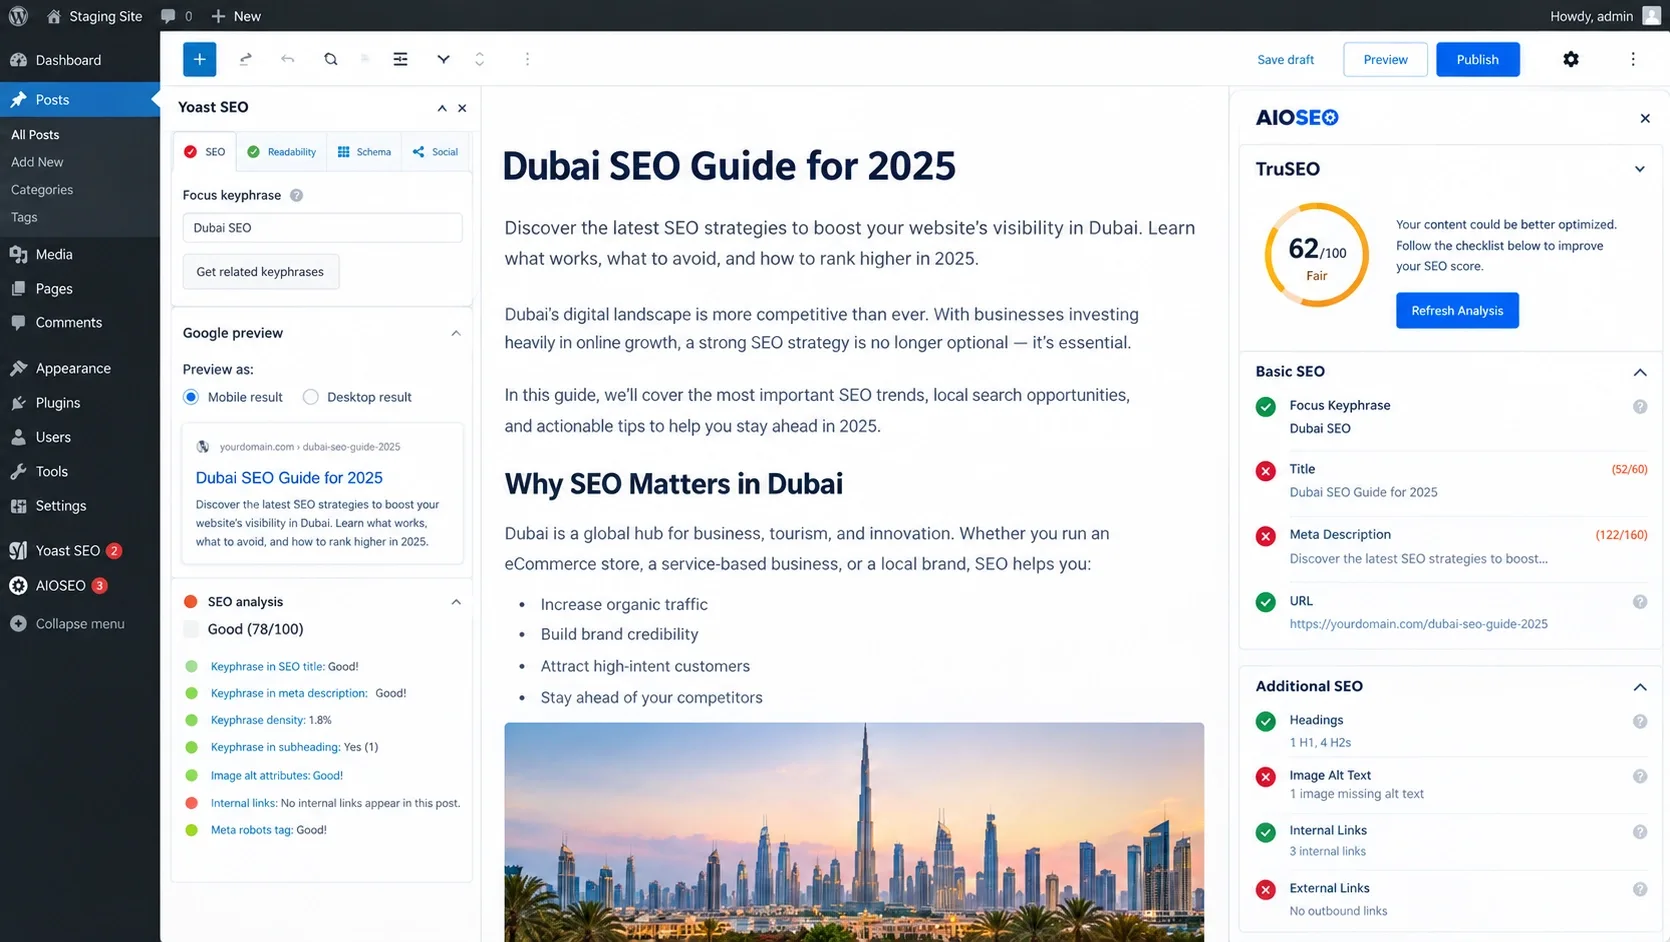
Task: Click the Tools wrench icon
Action: coord(18,471)
